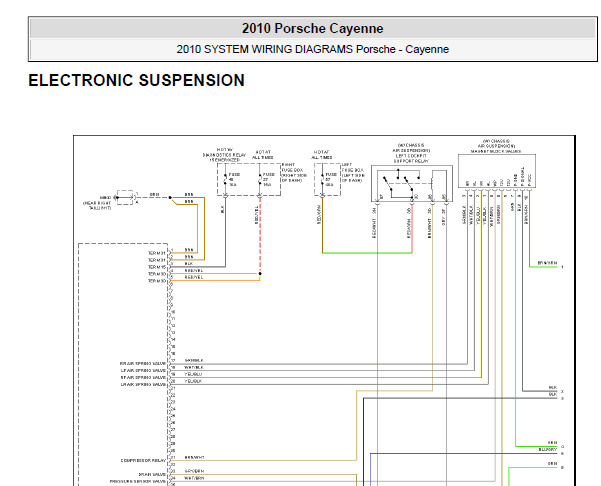Screen dimensions: 601x486
Task: Click the 'WHT/BLK' wire label at pin 18
Action: click(x=194, y=368)
